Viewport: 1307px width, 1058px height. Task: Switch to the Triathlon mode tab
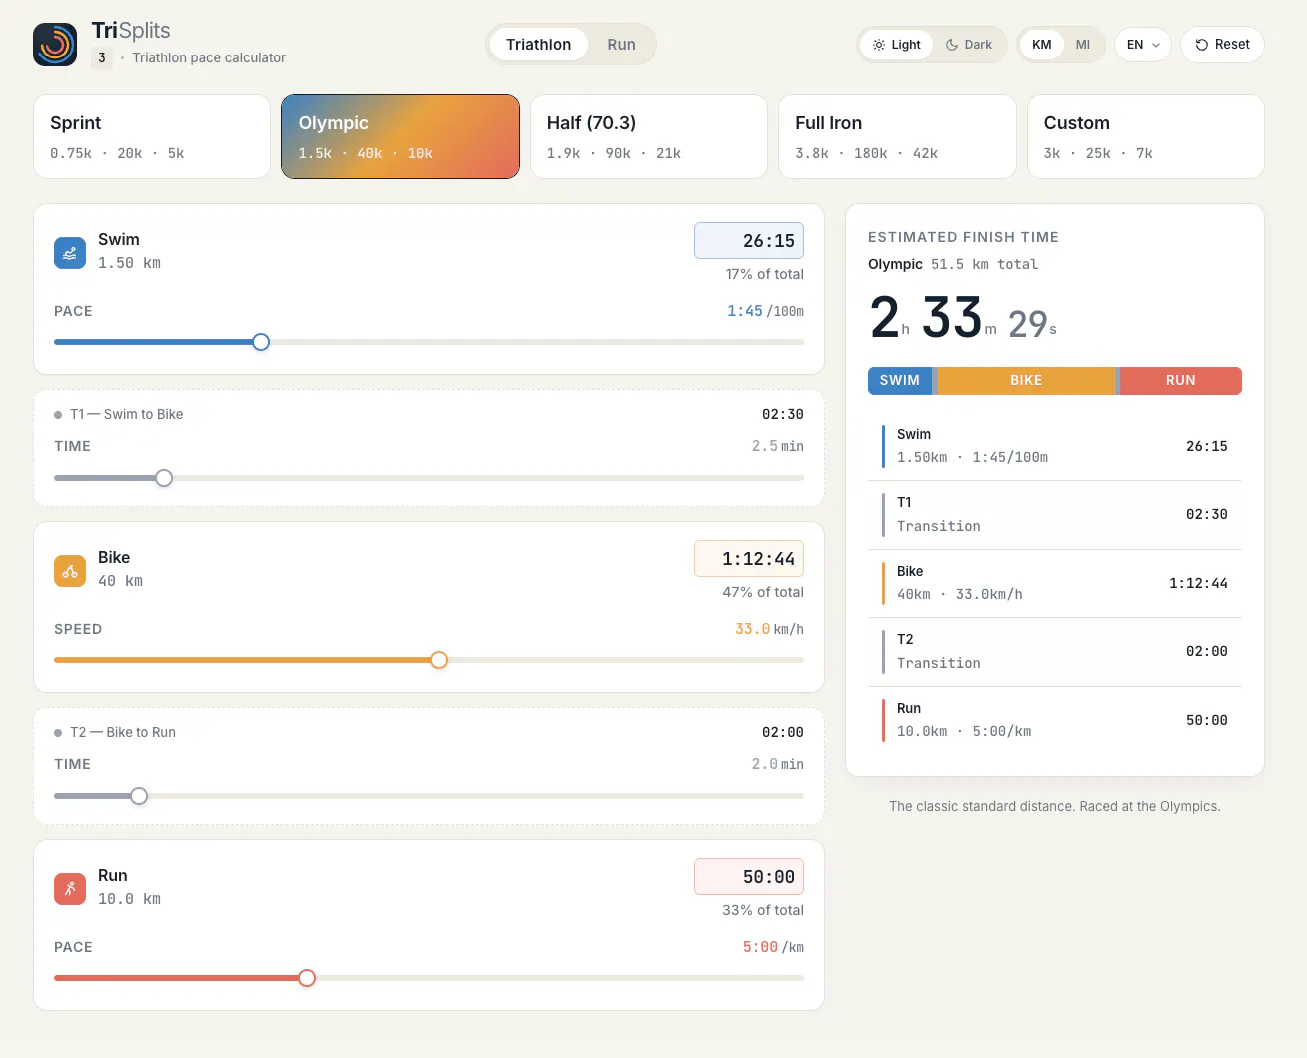(539, 45)
